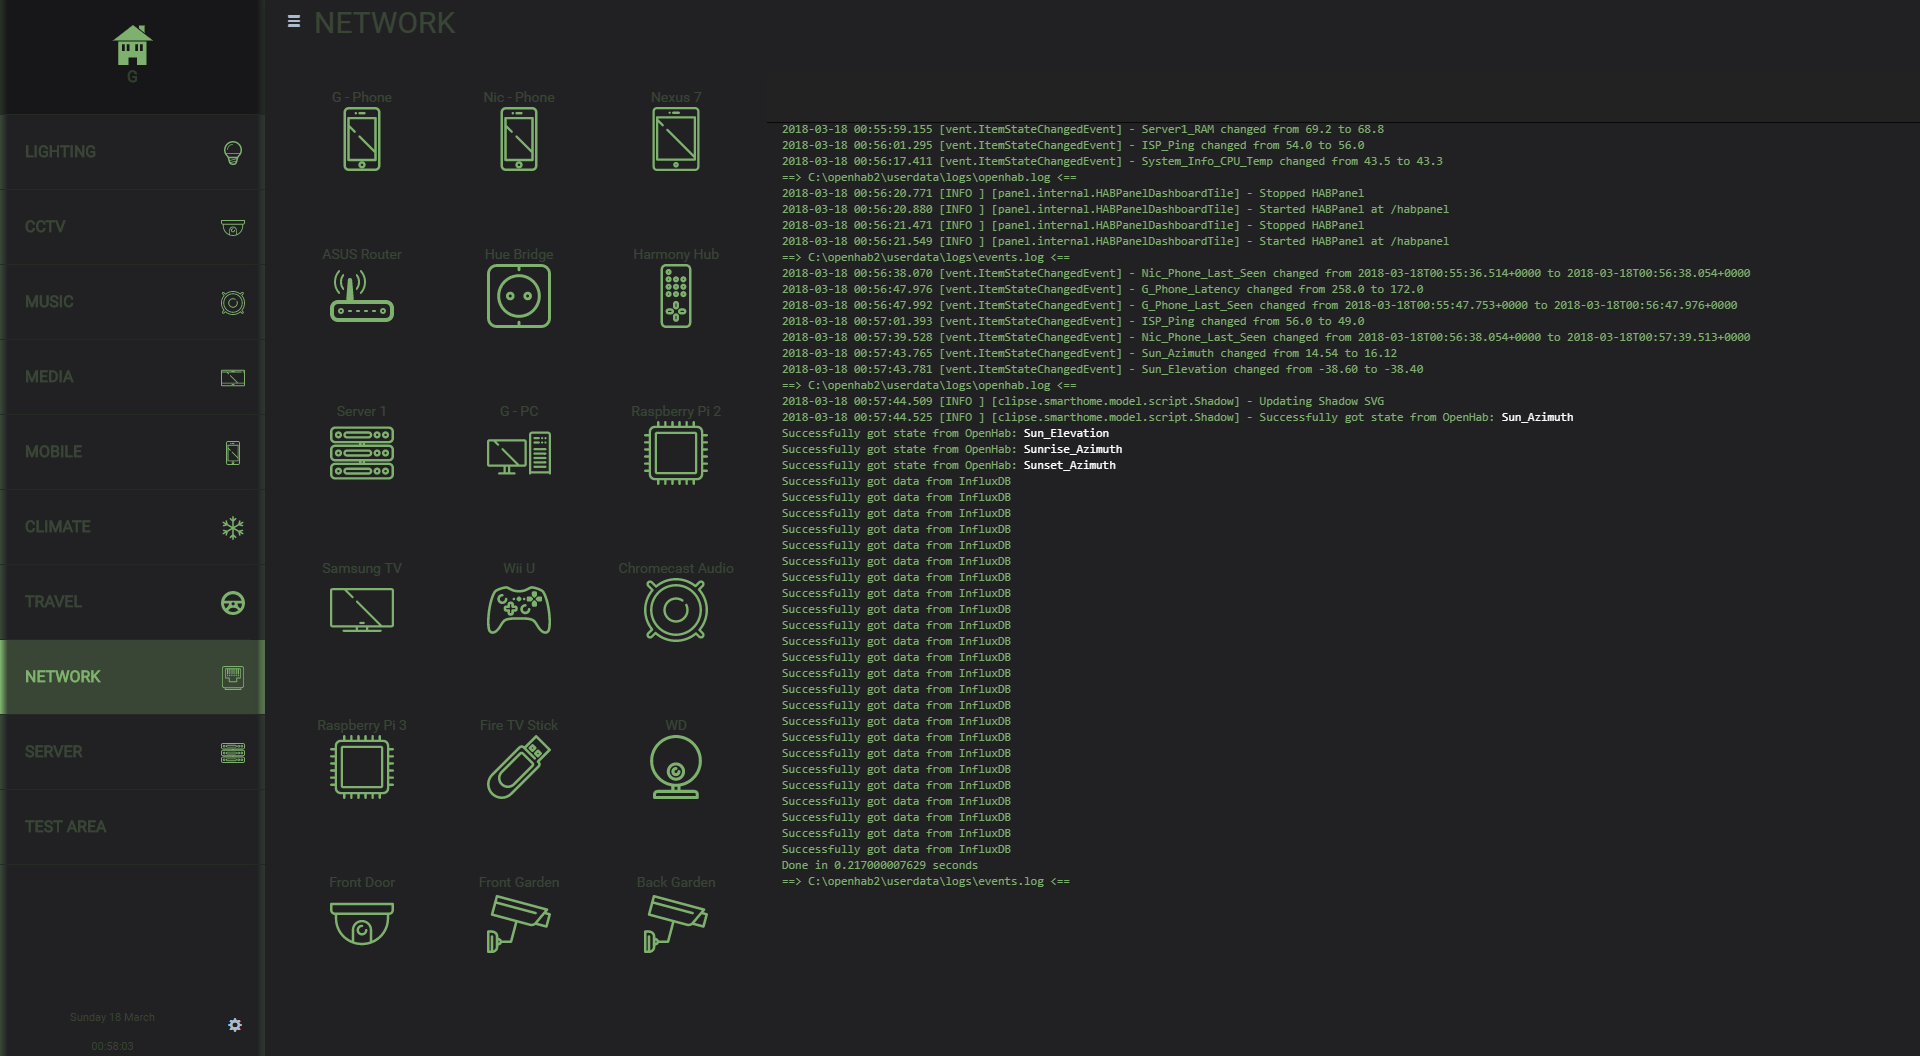This screenshot has height=1056, width=1920.
Task: Toggle the hamburger menu beside NETWORK title
Action: 294,21
